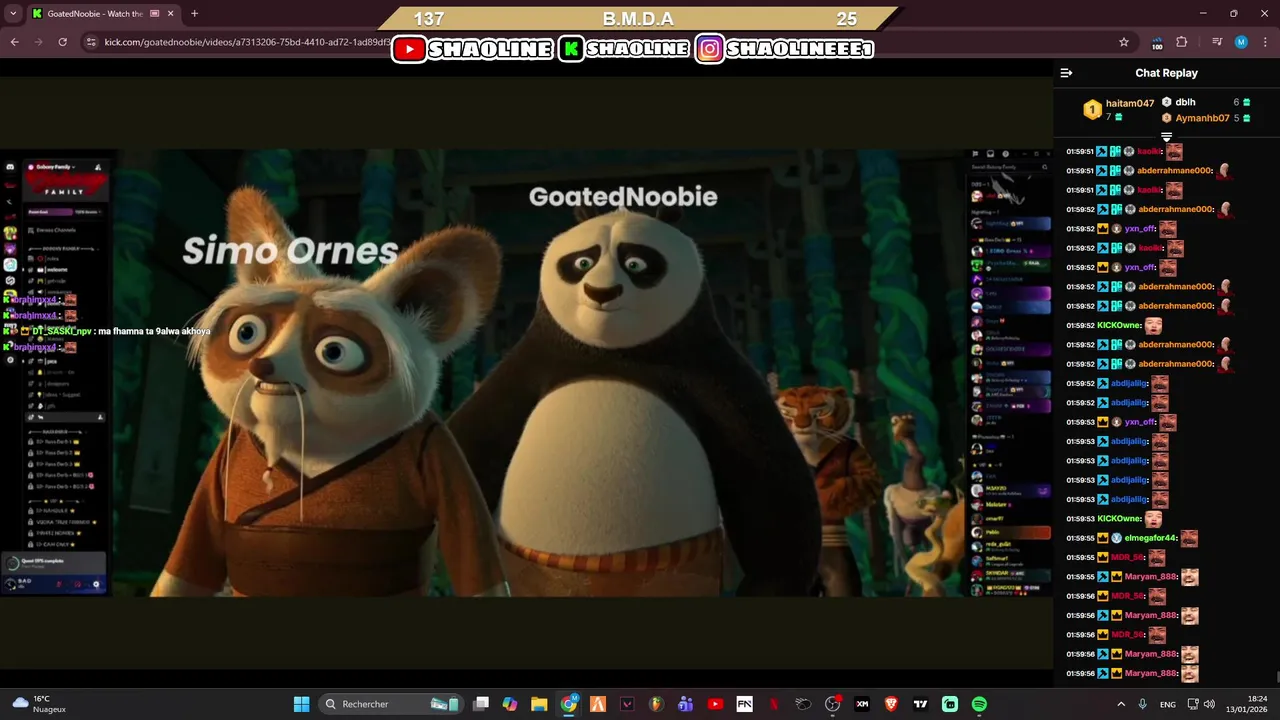
Task: Launch Copilot from the taskbar
Action: 510,704
